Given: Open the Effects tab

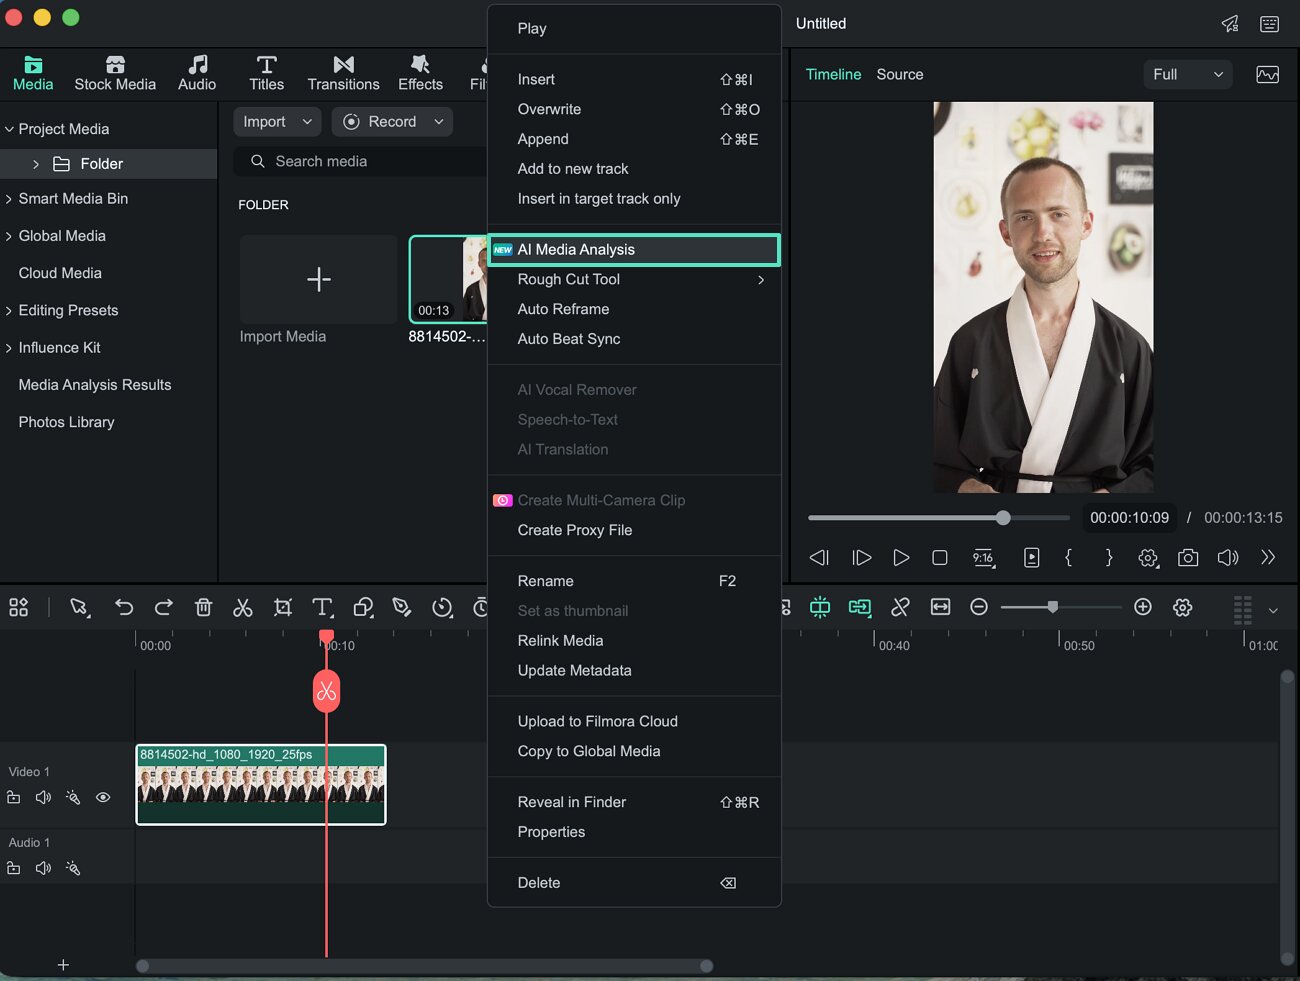Looking at the screenshot, I should point(420,73).
